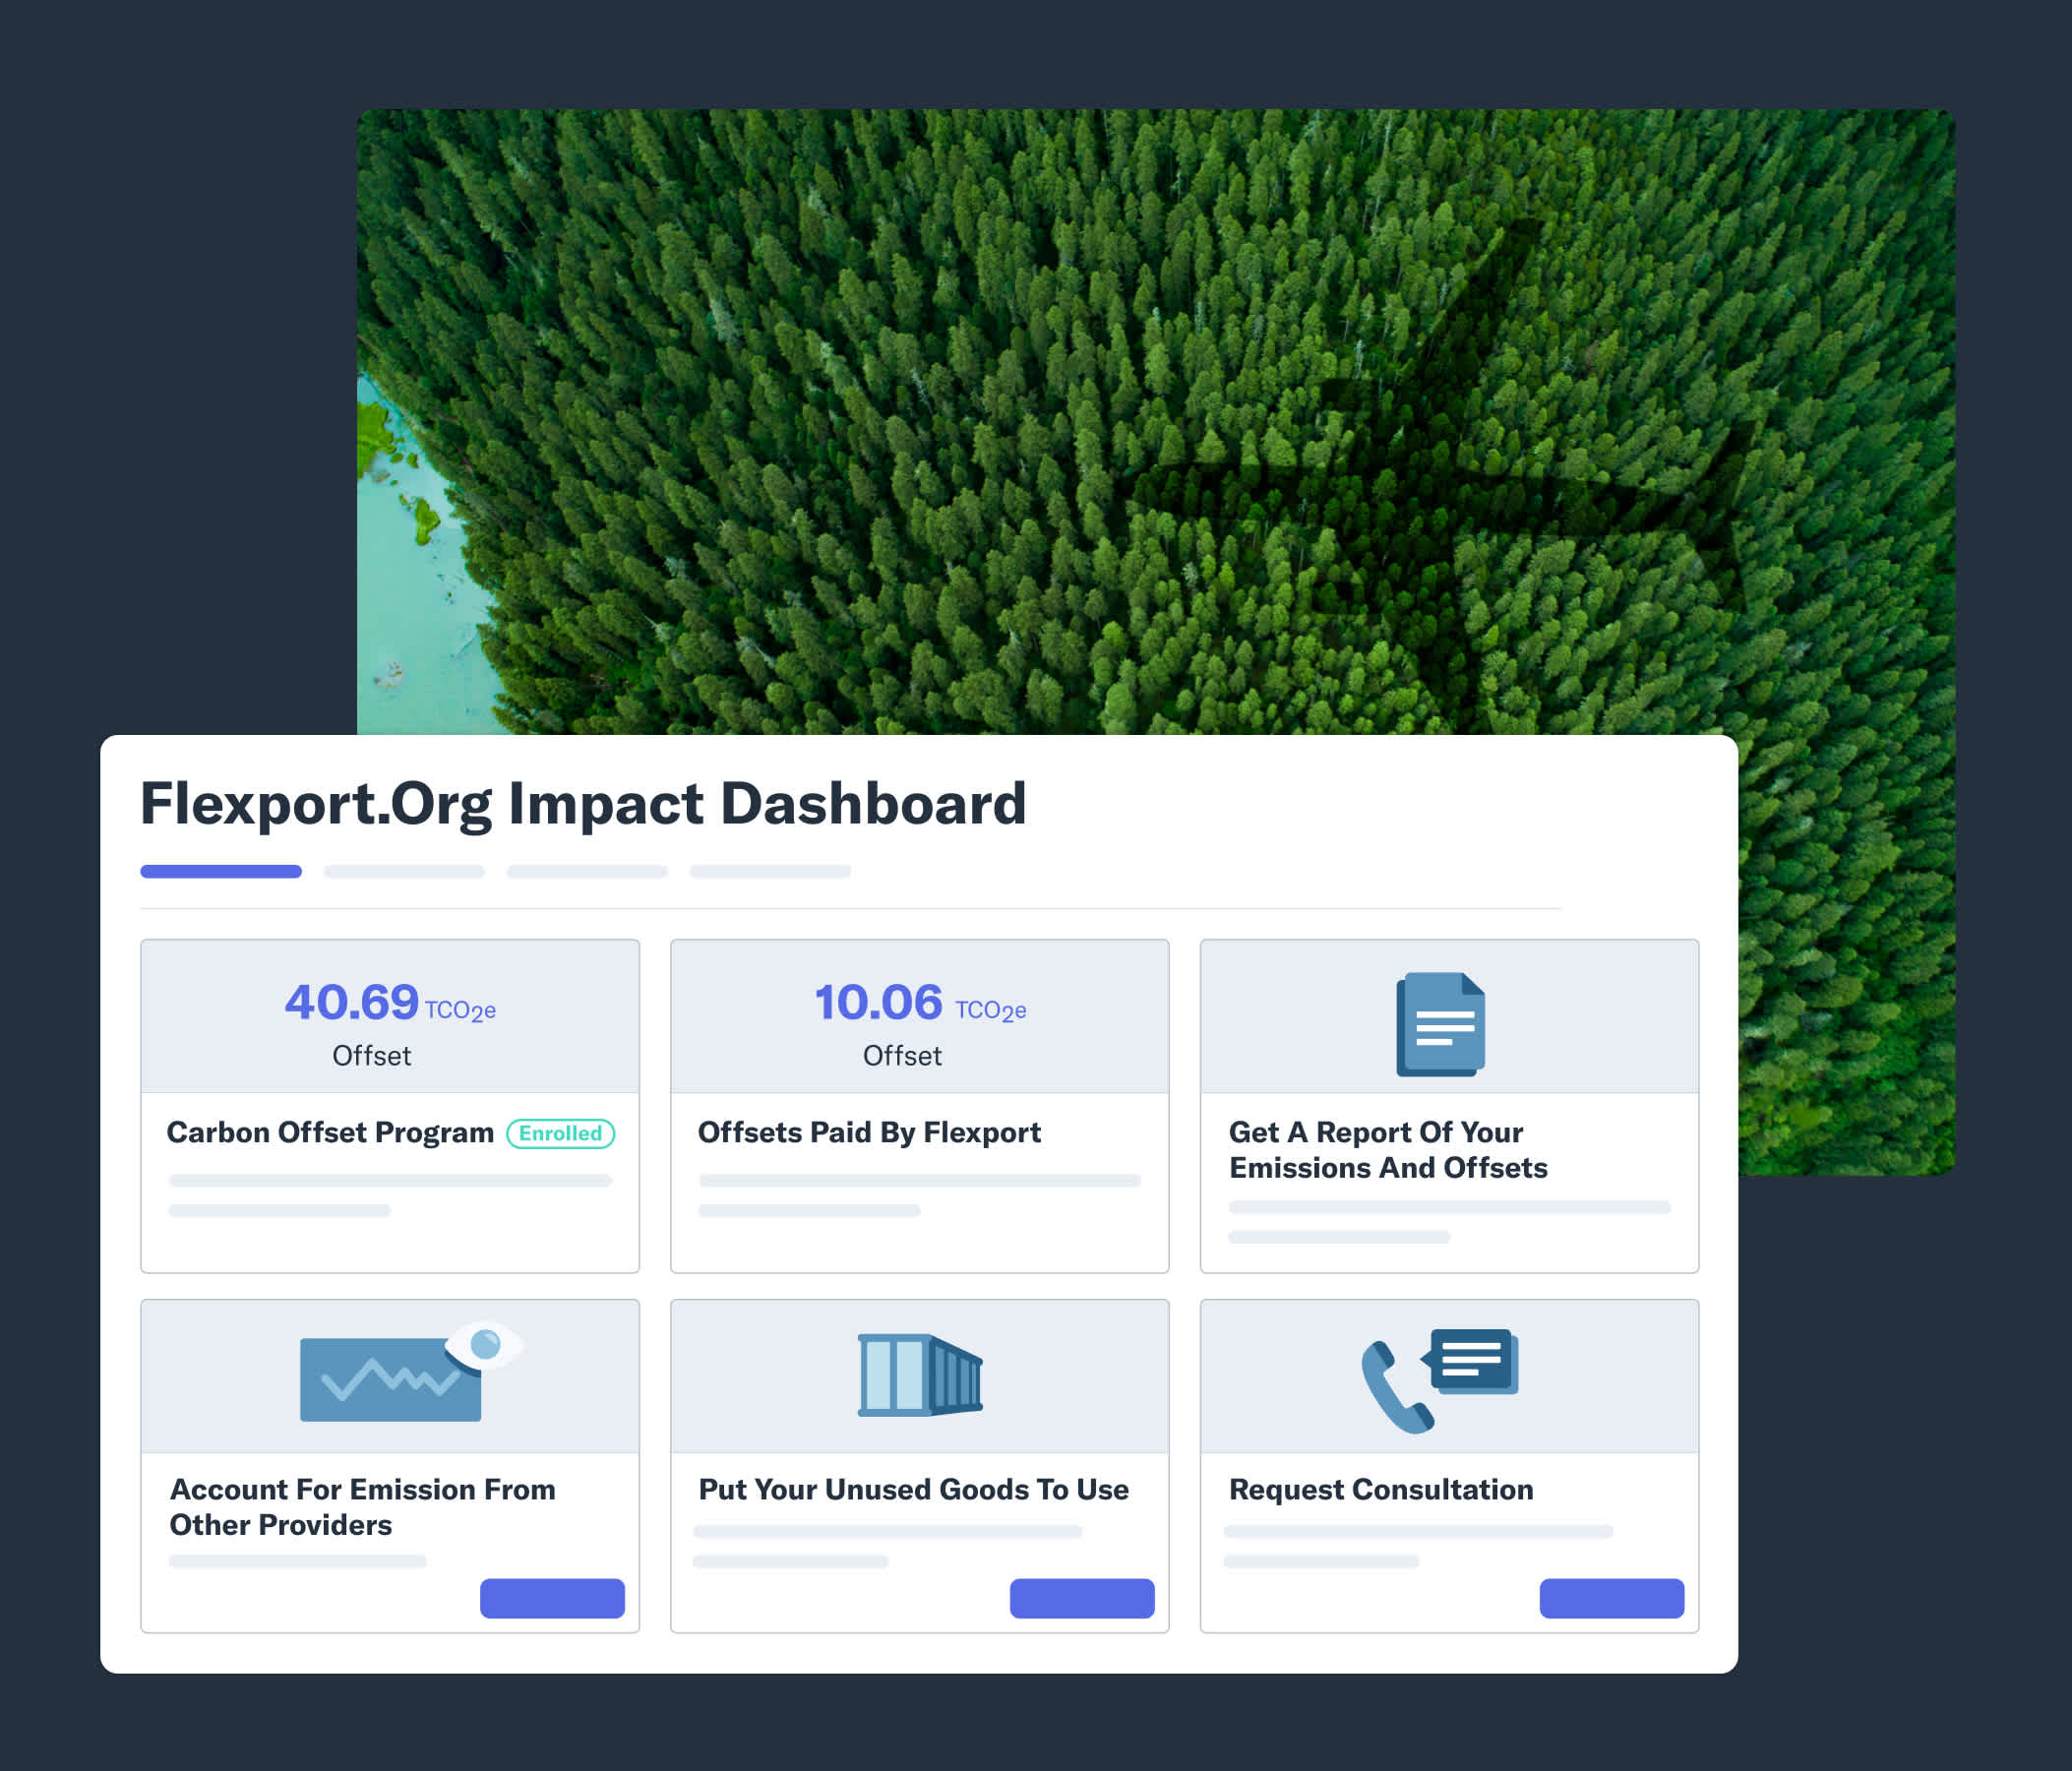Viewport: 2072px width, 1771px height.
Task: Click the eye symbol on emissions chart
Action: 485,1344
